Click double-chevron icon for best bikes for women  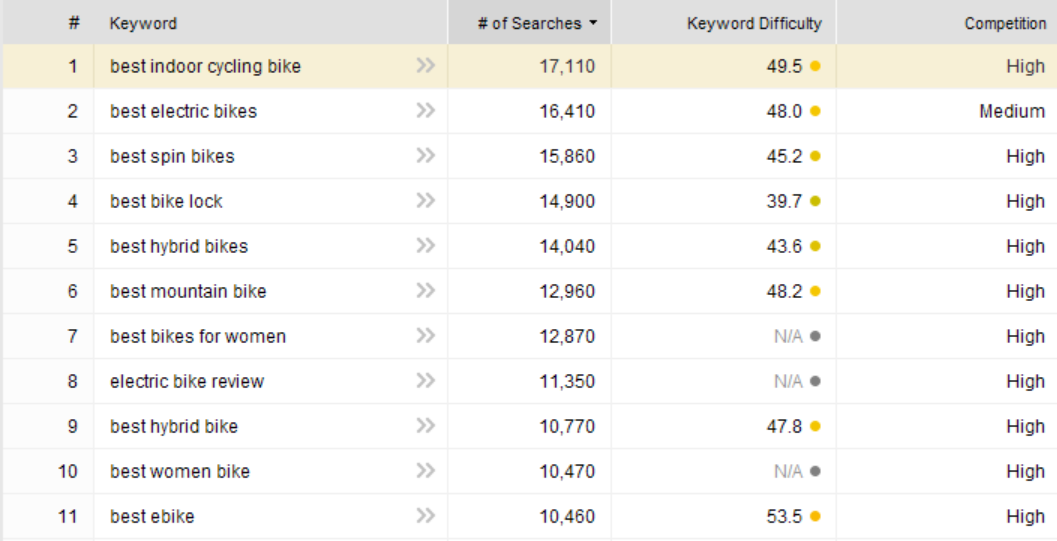425,336
